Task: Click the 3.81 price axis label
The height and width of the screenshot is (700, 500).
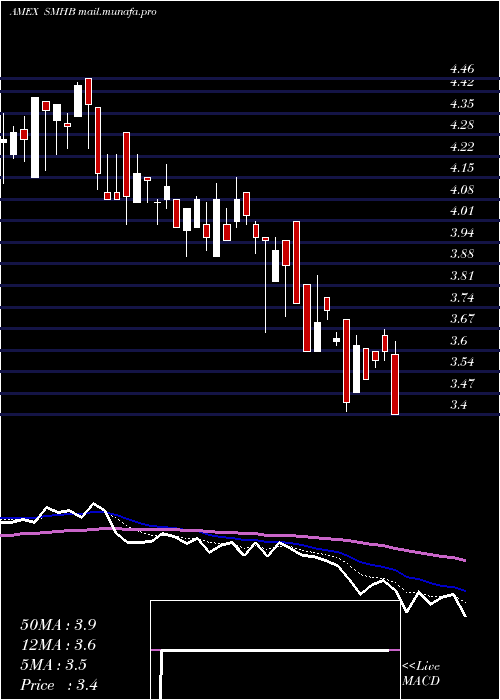Action: point(462,275)
